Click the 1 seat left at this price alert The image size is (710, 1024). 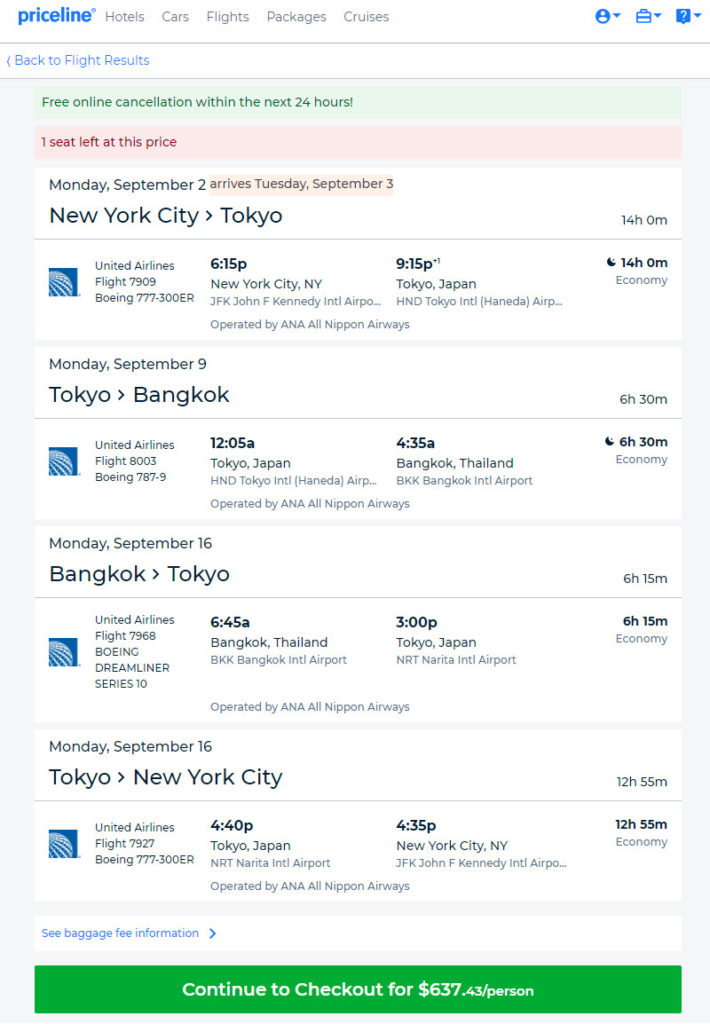[x=358, y=142]
